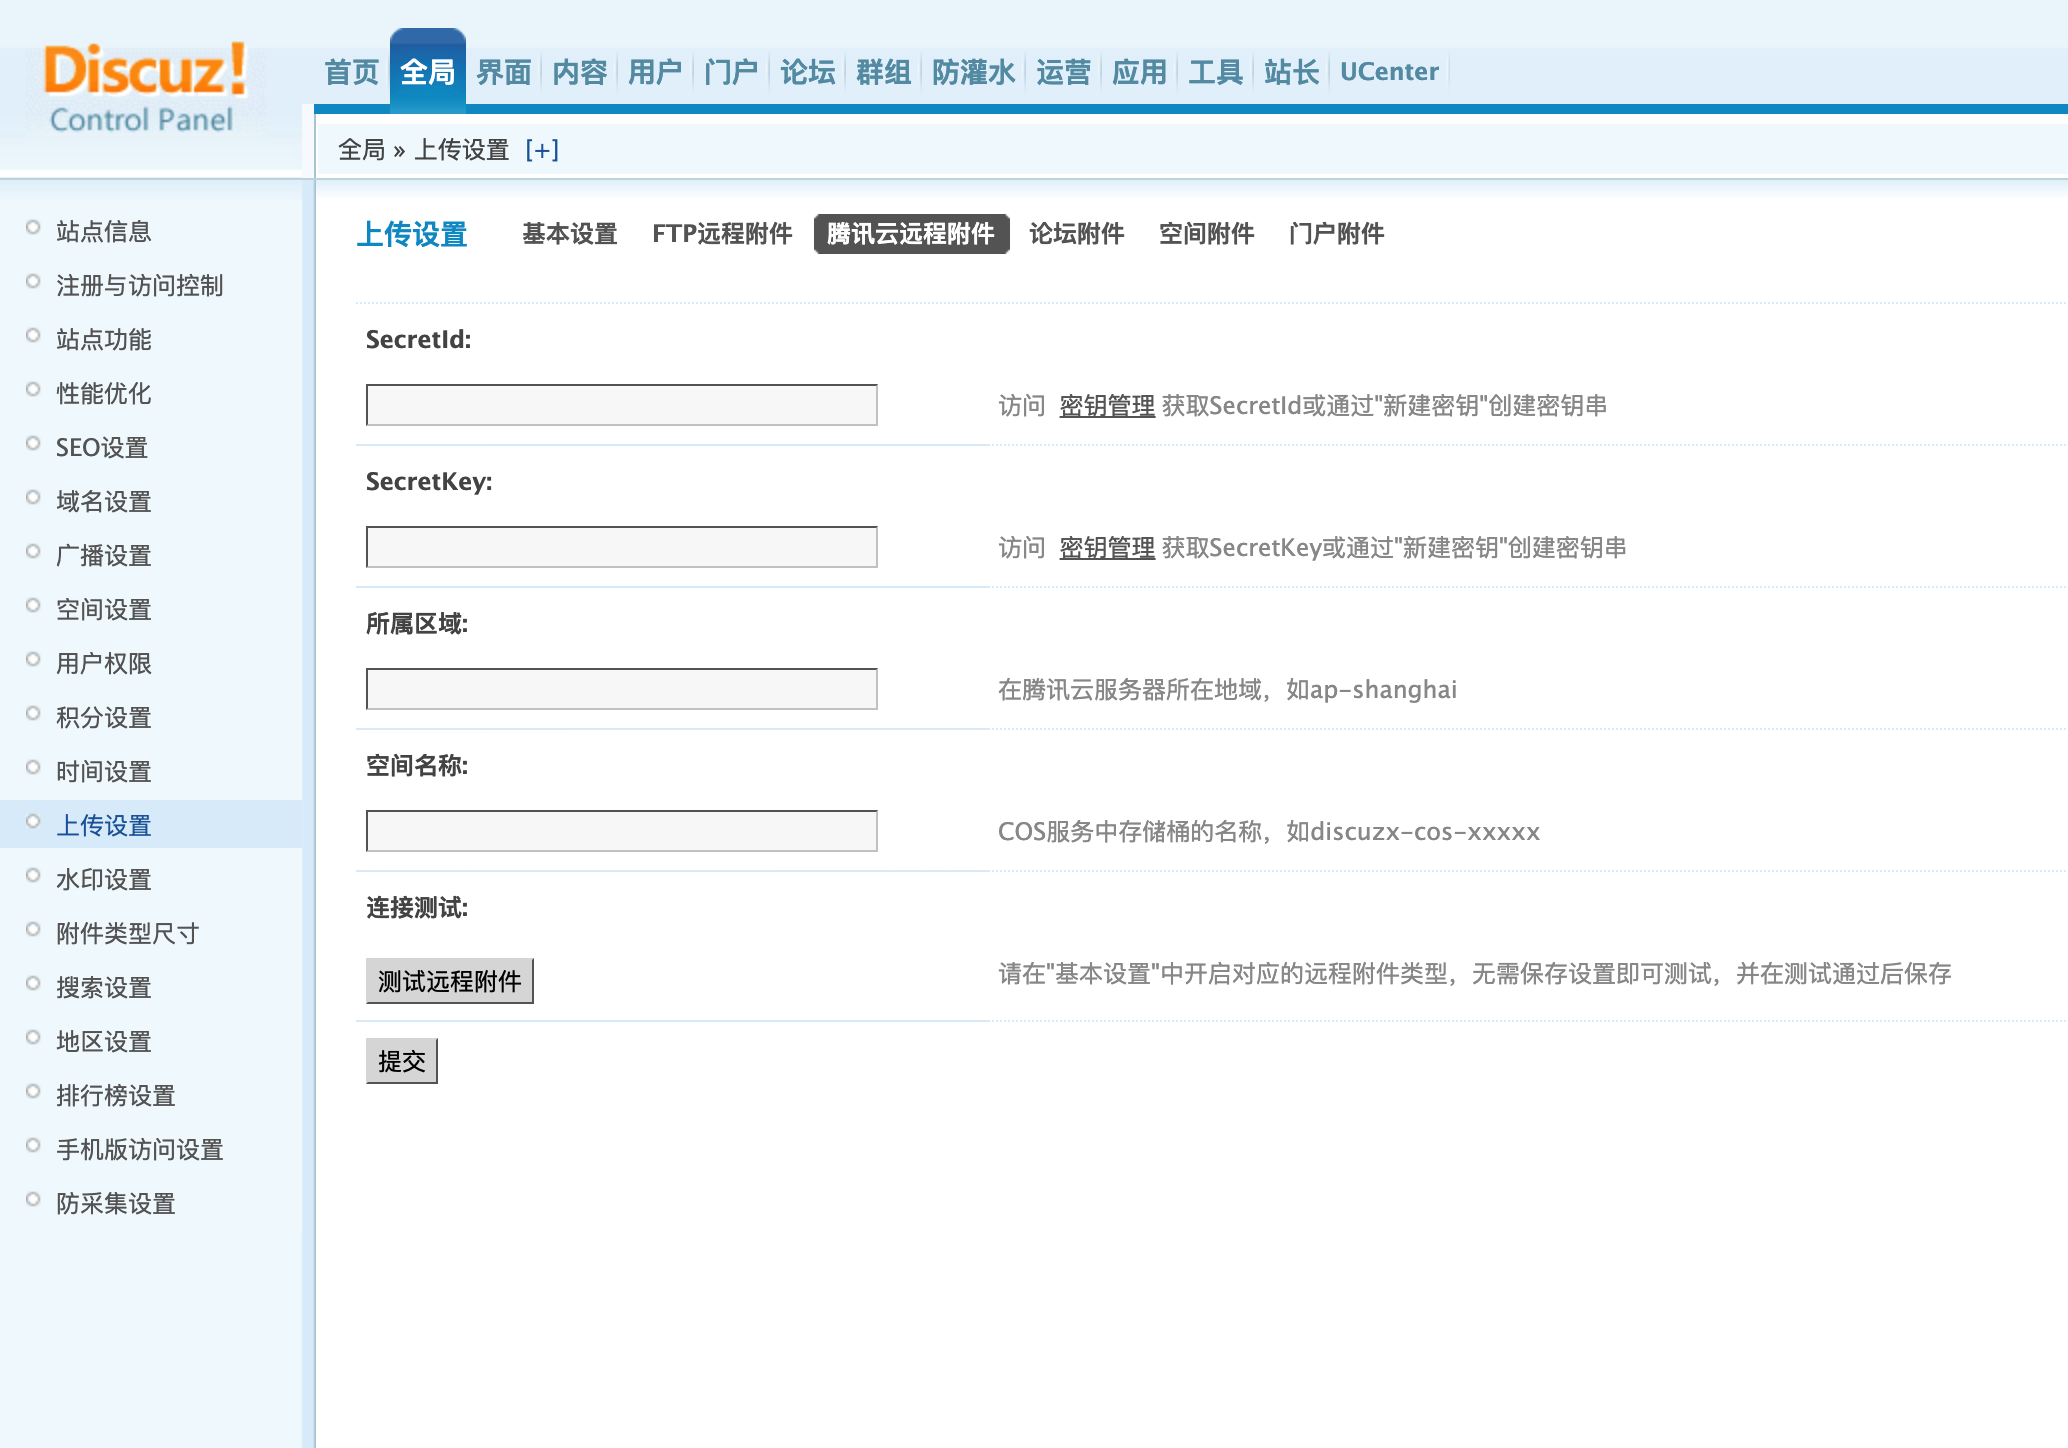Click the SecretKey input field
The height and width of the screenshot is (1448, 2068).
tap(621, 547)
